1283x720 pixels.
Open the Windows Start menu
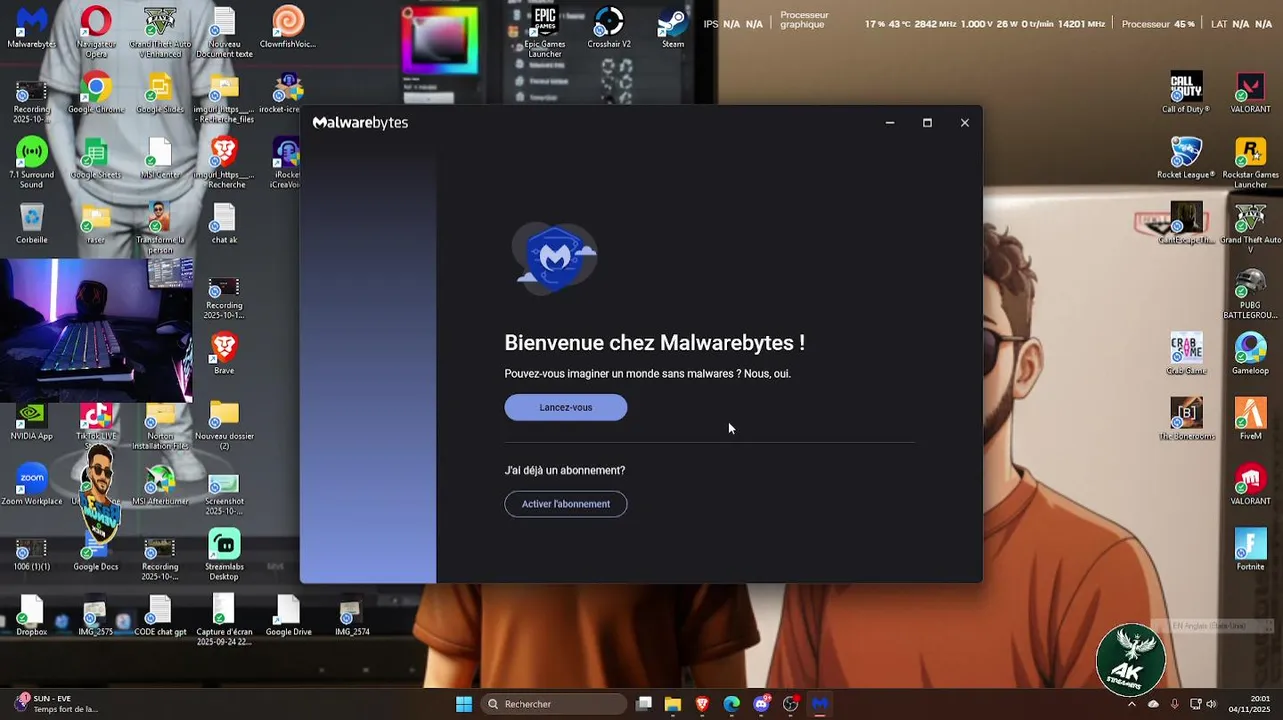point(464,704)
